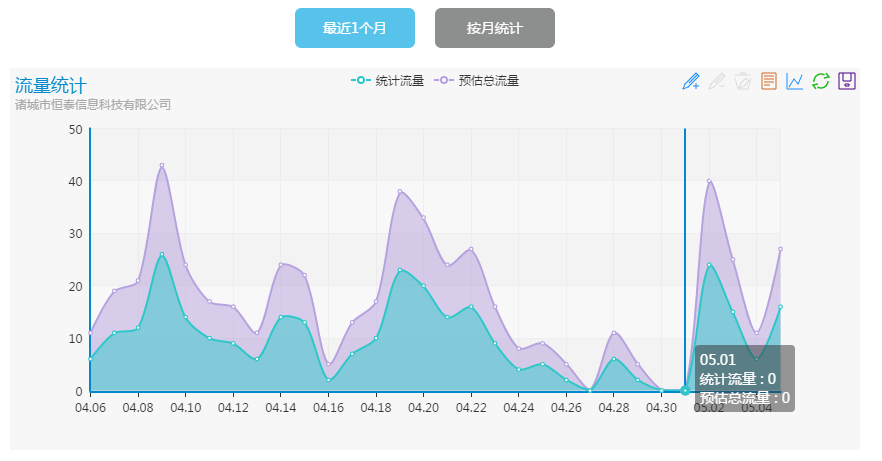Switch to line chart type icon
The height and width of the screenshot is (461, 882).
coord(795,81)
